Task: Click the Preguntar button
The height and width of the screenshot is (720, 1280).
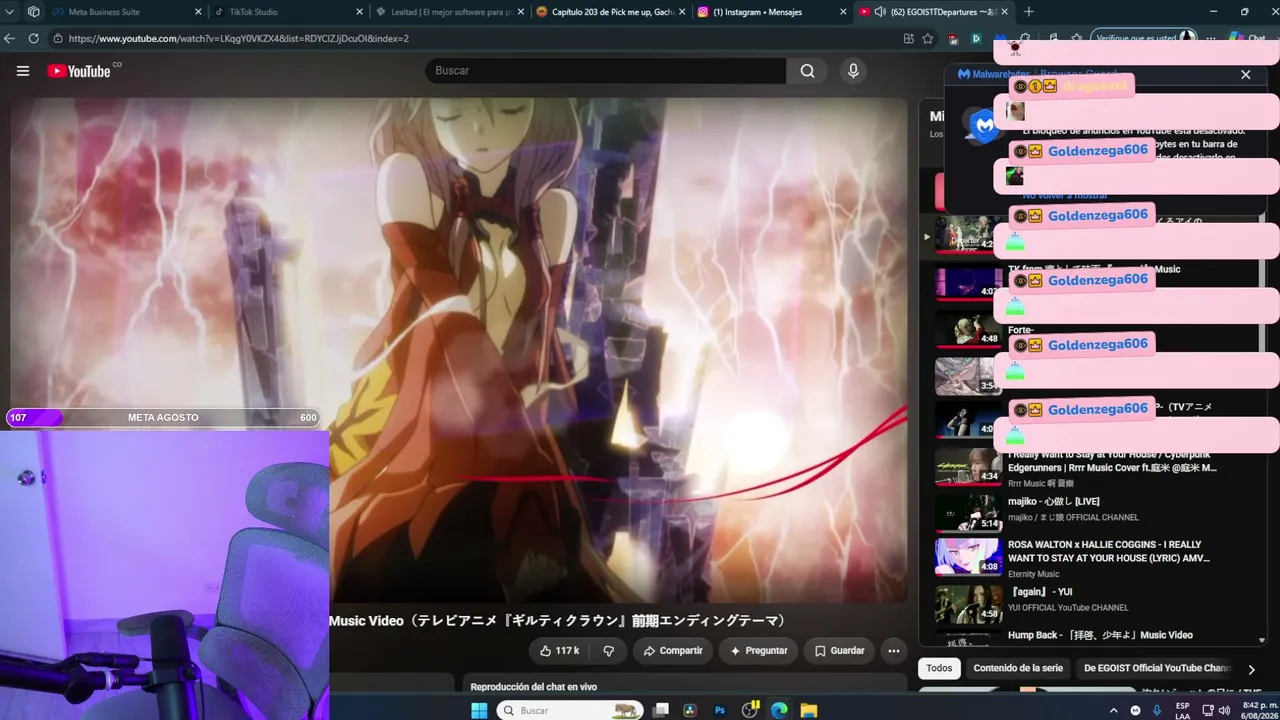Action: [758, 651]
